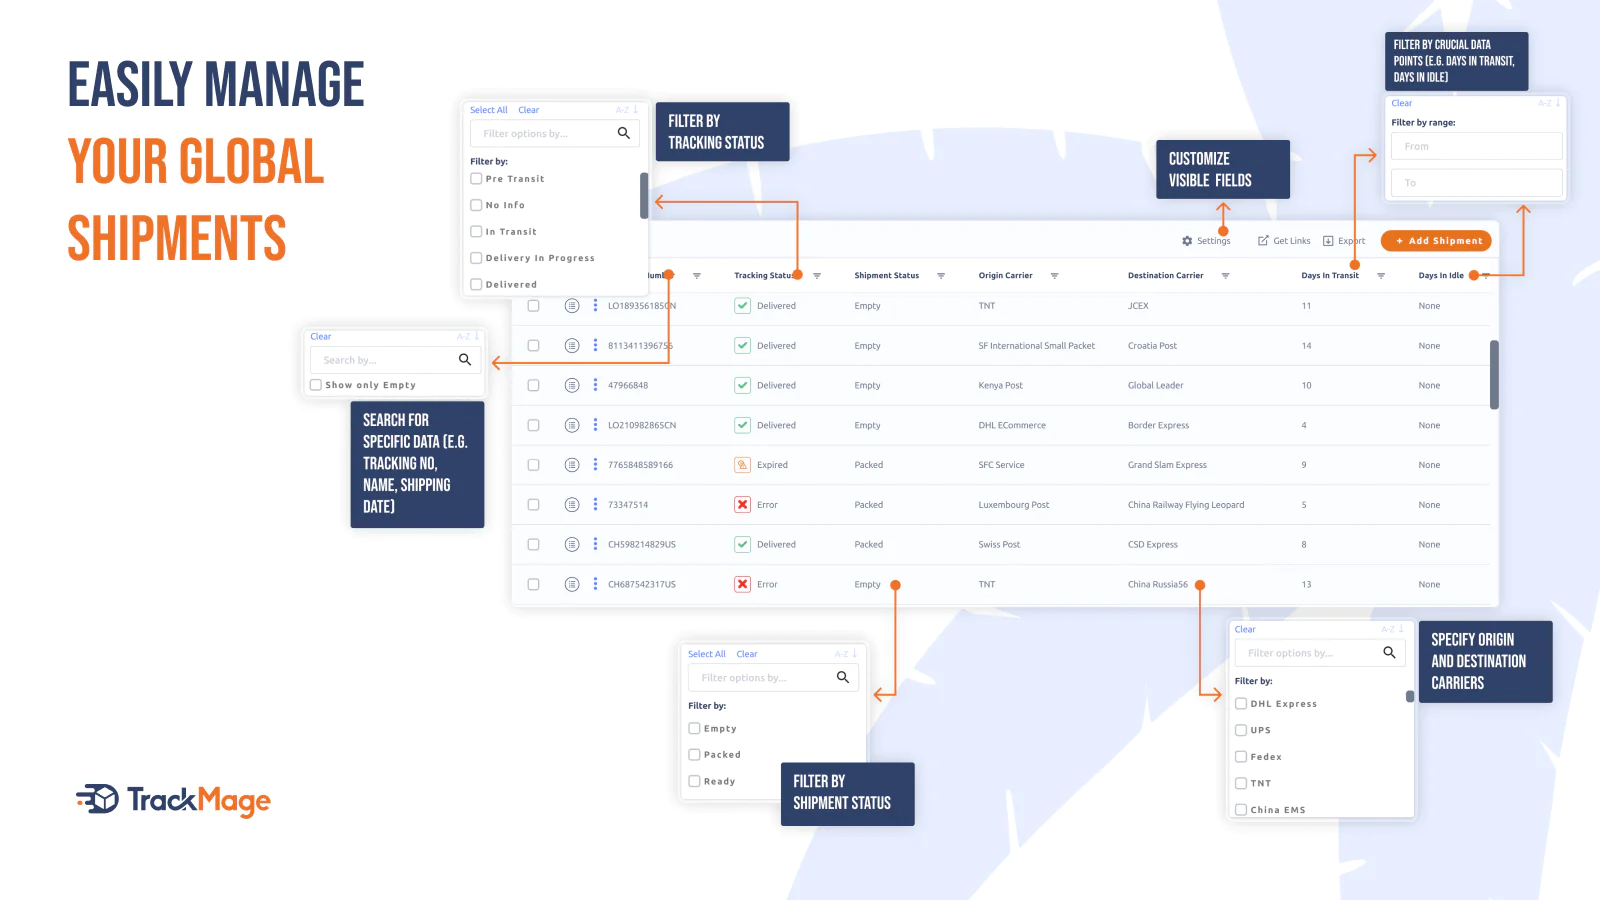Viewport: 1600px width, 900px height.
Task: Open three-dot menu for row 8113411396756
Action: click(595, 345)
